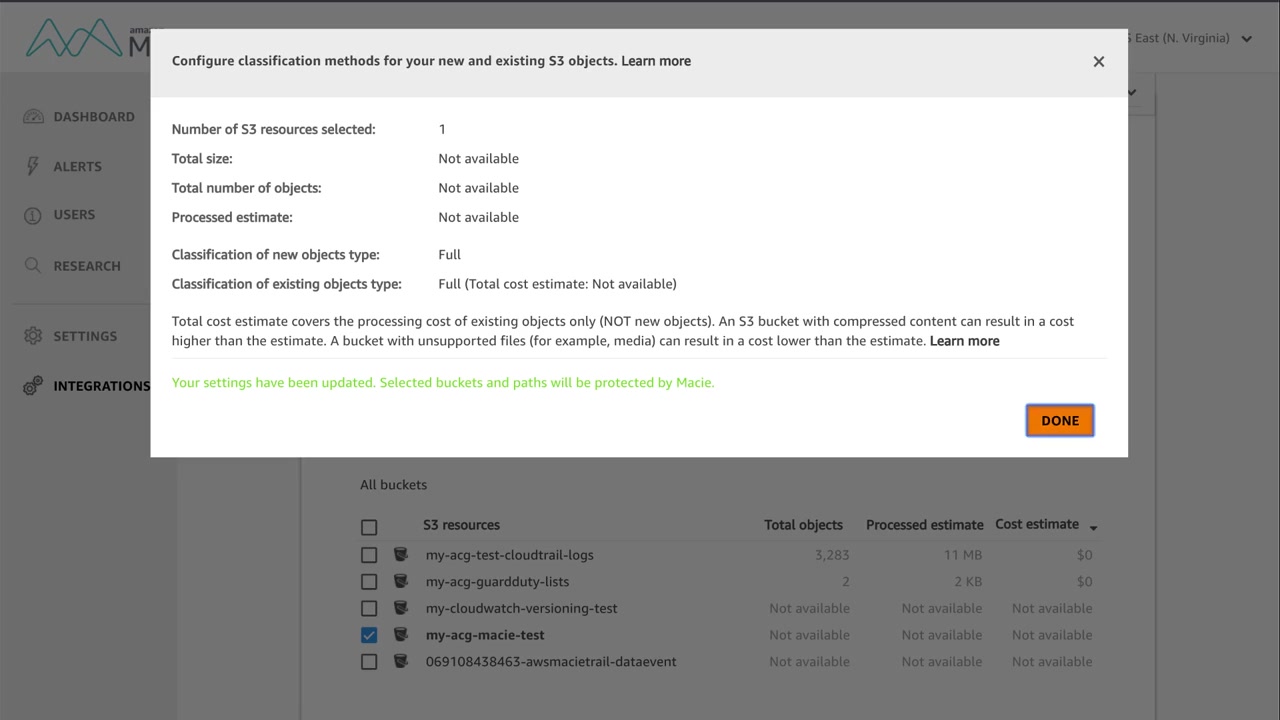This screenshot has width=1280, height=720.
Task: Open the region dropdown arrow
Action: (x=1246, y=39)
